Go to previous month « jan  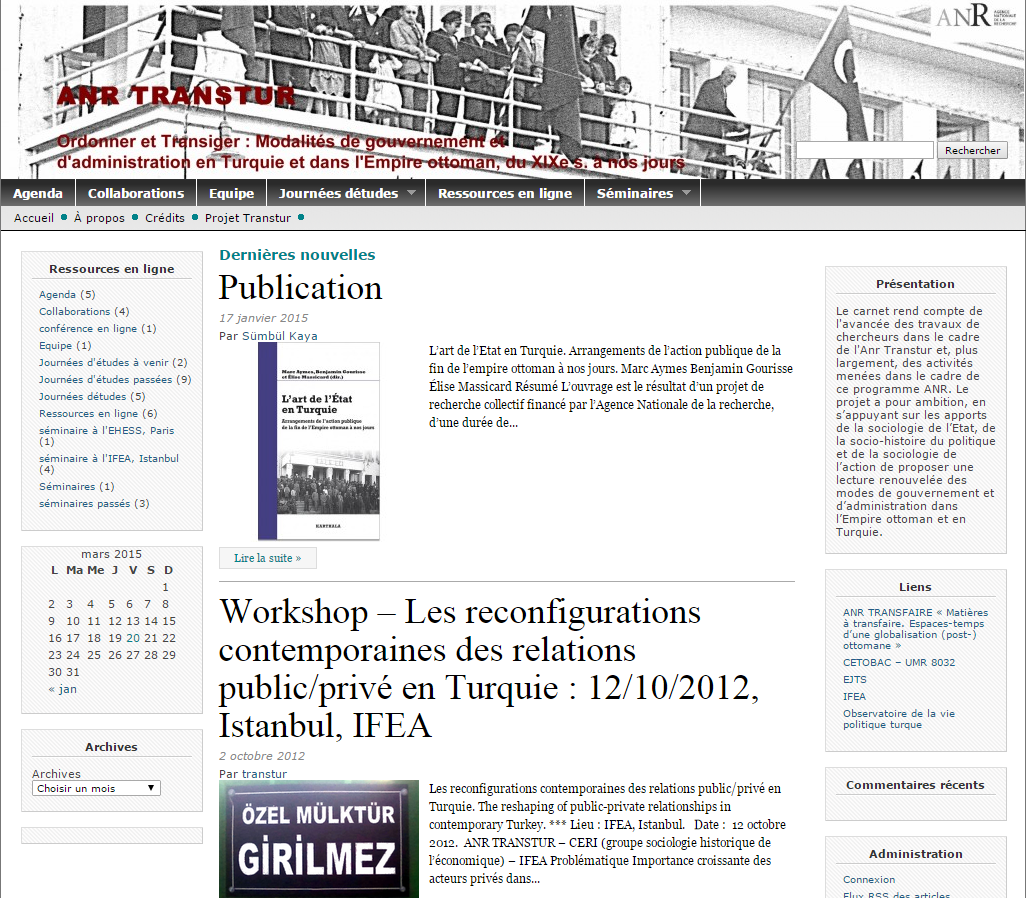pyautogui.click(x=62, y=689)
